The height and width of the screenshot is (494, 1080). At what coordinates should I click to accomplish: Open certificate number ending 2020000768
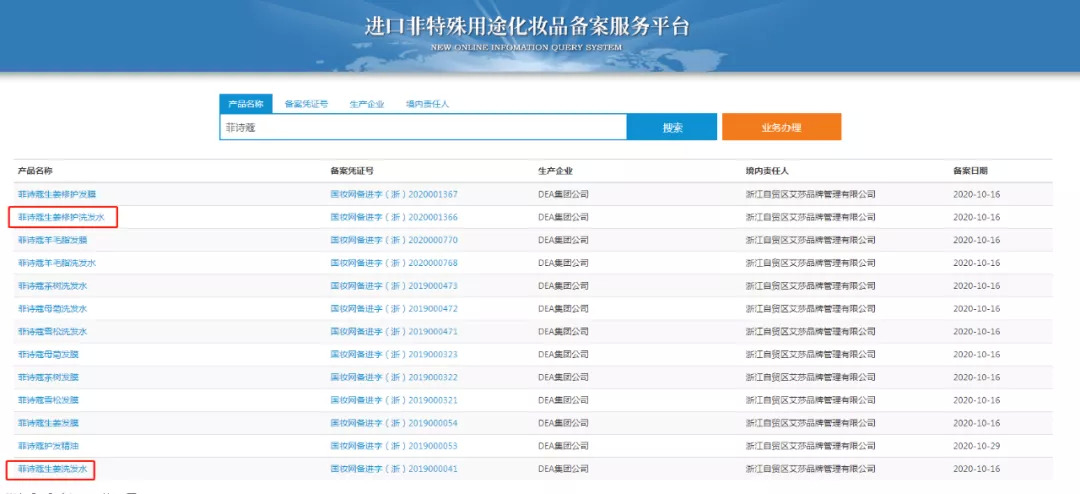pos(394,263)
